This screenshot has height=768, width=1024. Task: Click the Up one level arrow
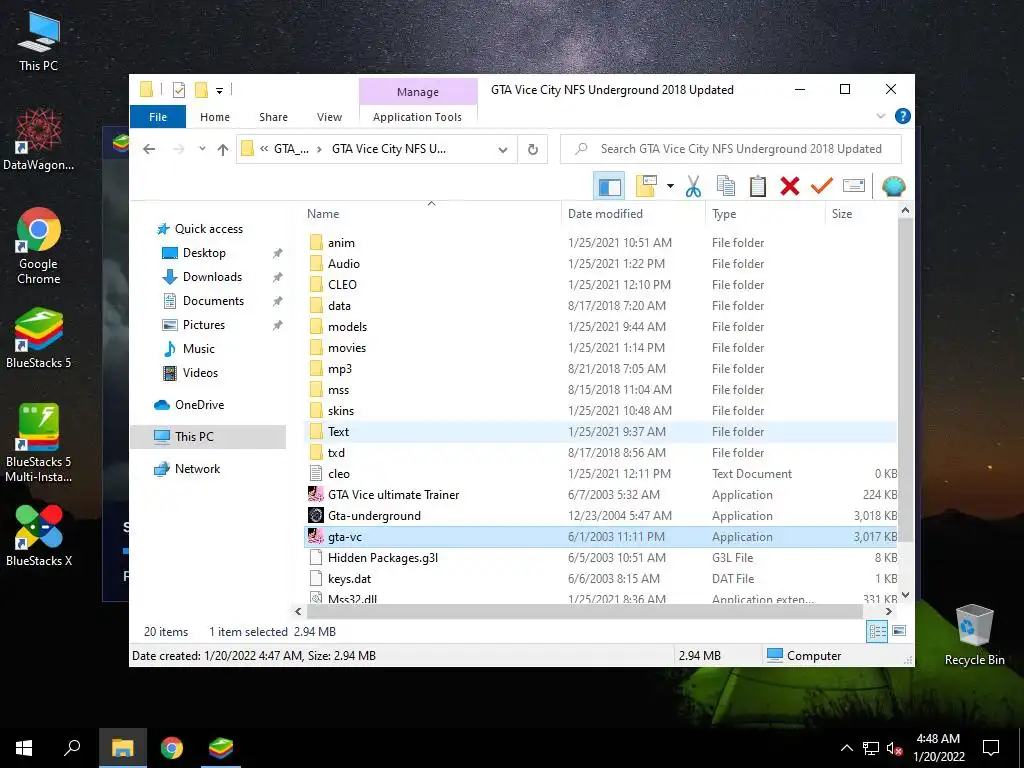point(223,150)
